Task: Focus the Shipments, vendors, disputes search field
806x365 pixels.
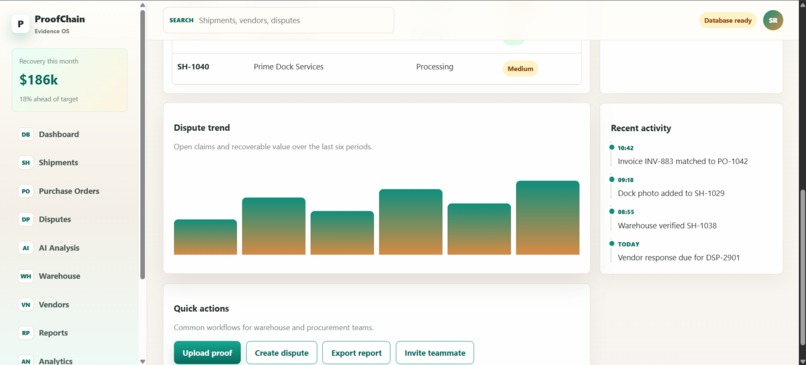Action: point(279,21)
